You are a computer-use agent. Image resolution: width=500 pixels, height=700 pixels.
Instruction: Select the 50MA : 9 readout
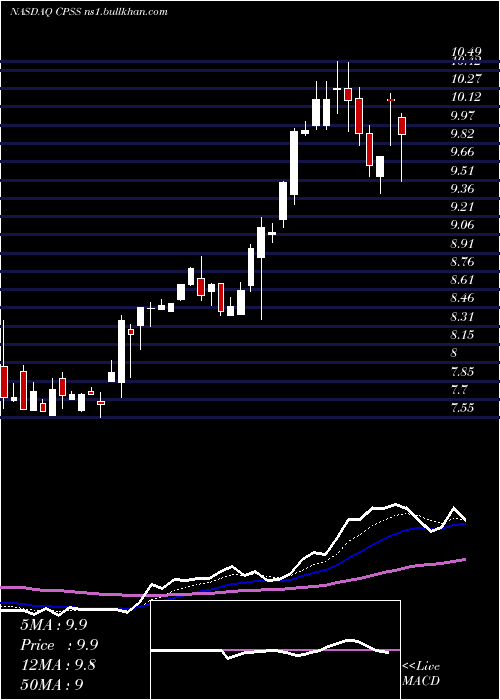(x=51, y=684)
